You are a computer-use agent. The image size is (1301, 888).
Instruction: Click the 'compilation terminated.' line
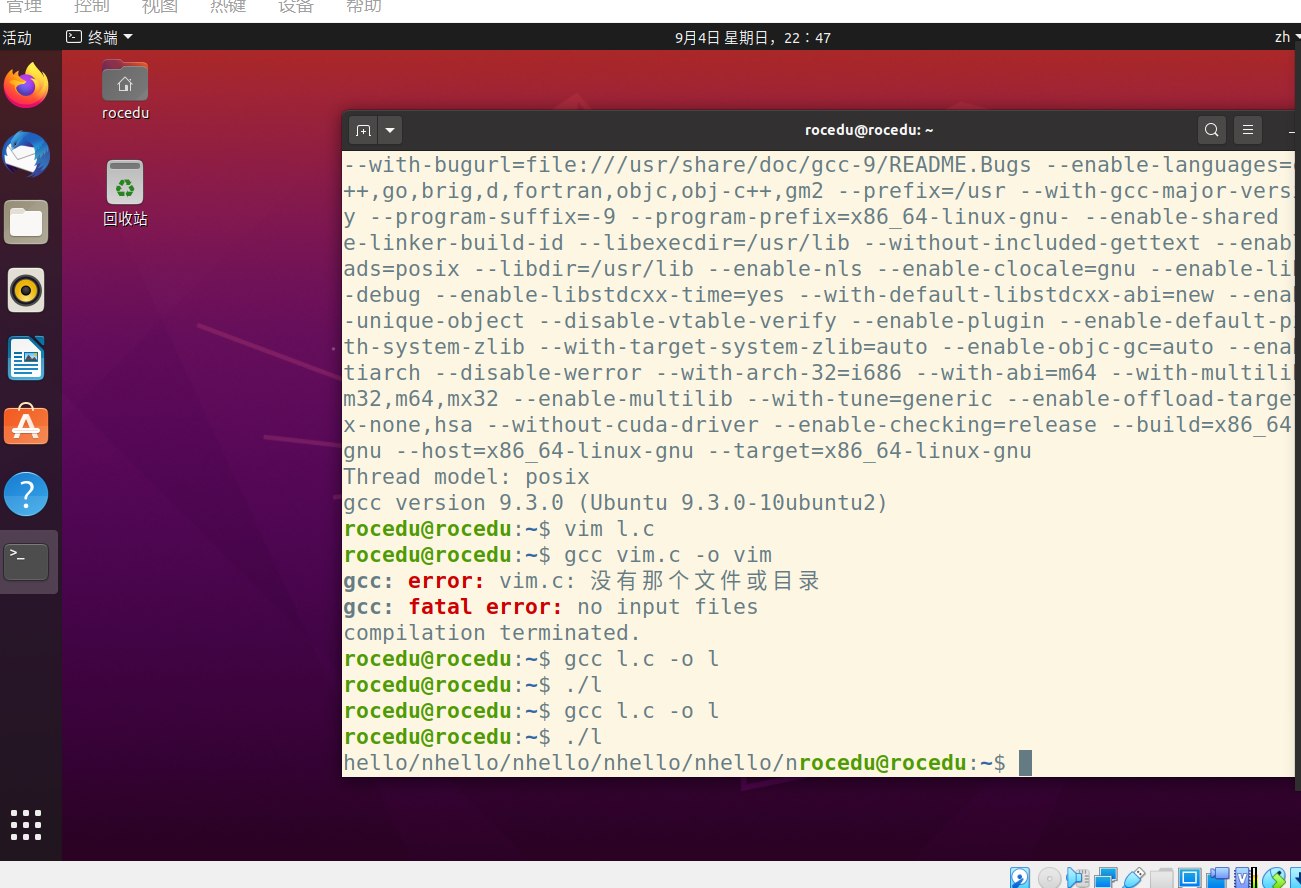(492, 633)
